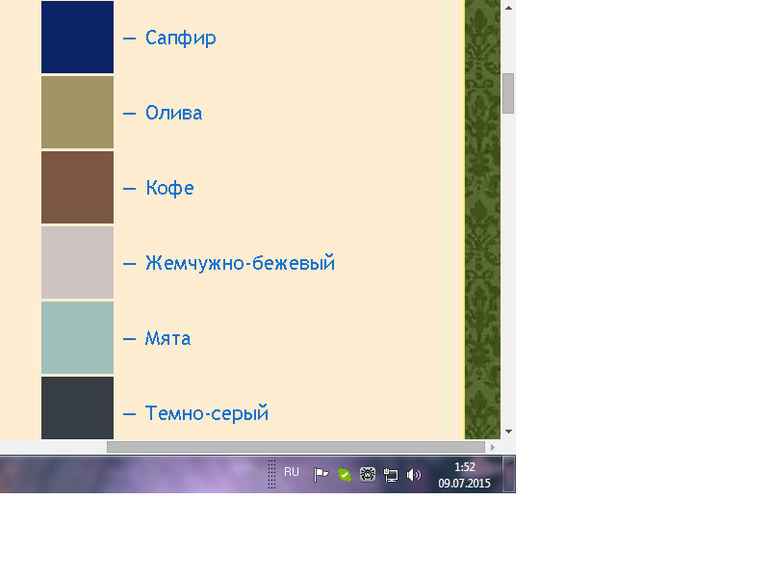Pick the Мята mint swatch
This screenshot has width=770, height=578.
point(77,337)
